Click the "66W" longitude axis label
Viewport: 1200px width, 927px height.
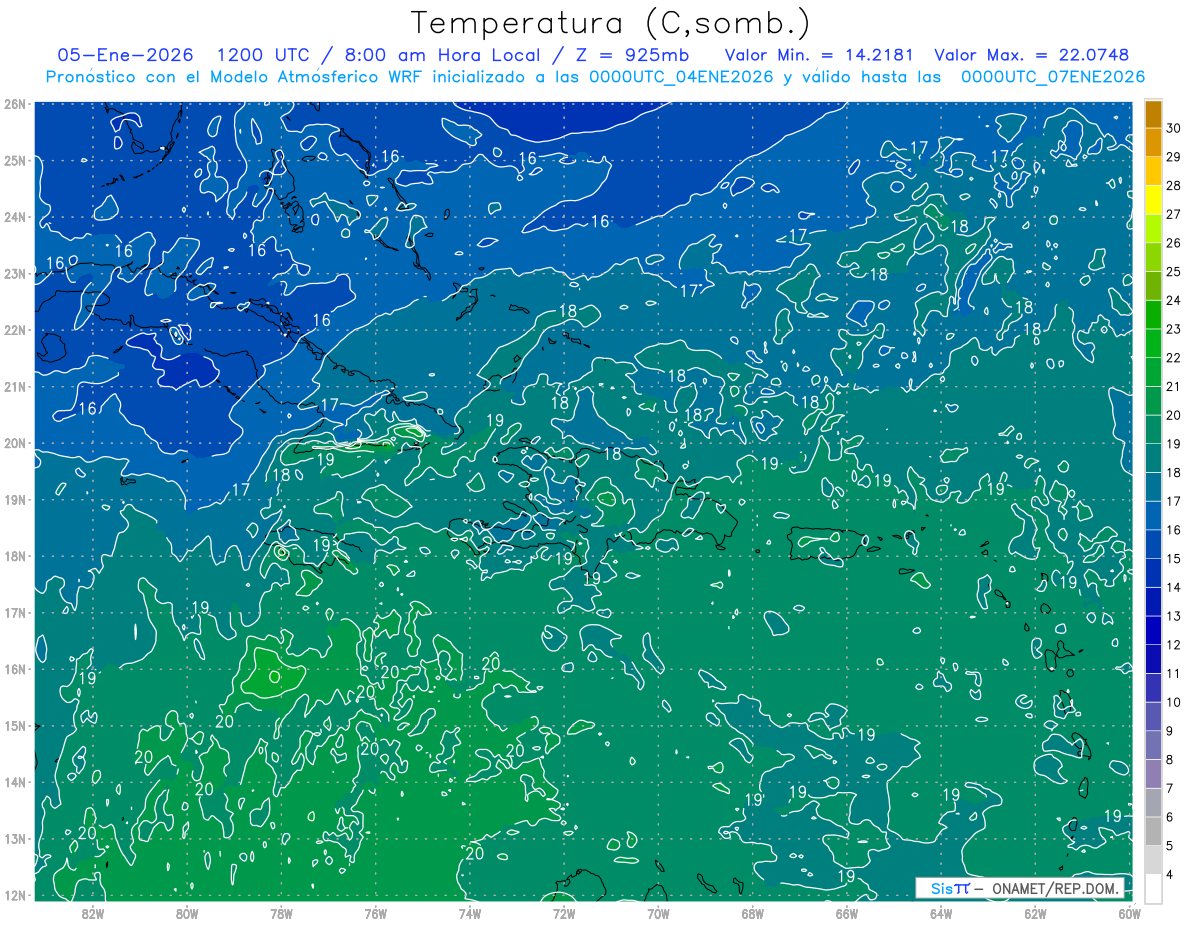click(x=847, y=913)
